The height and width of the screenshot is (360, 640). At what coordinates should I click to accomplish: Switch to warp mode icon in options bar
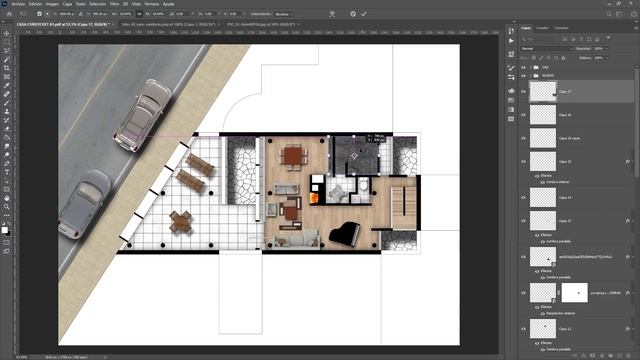[x=332, y=14]
